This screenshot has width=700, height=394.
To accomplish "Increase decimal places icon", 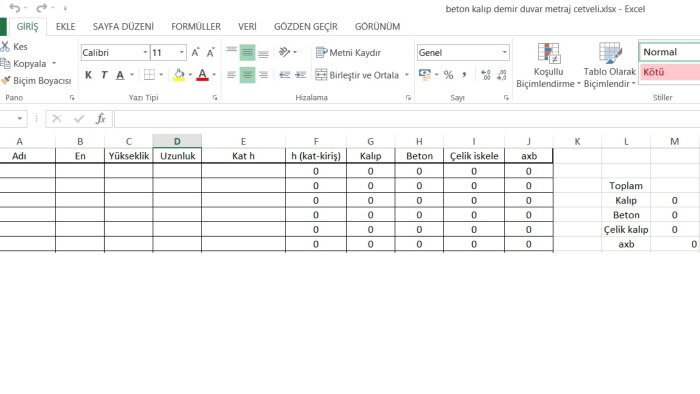I will coord(486,75).
